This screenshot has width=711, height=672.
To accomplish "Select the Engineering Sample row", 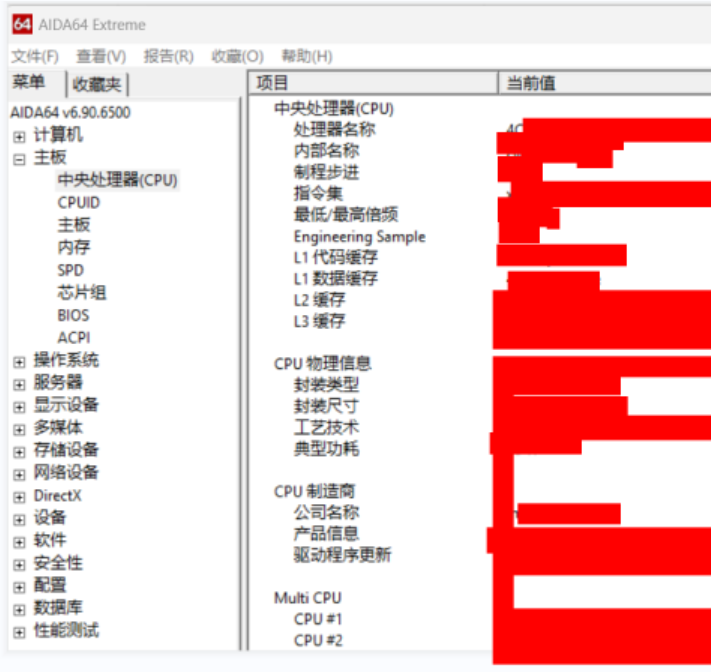I will [360, 237].
